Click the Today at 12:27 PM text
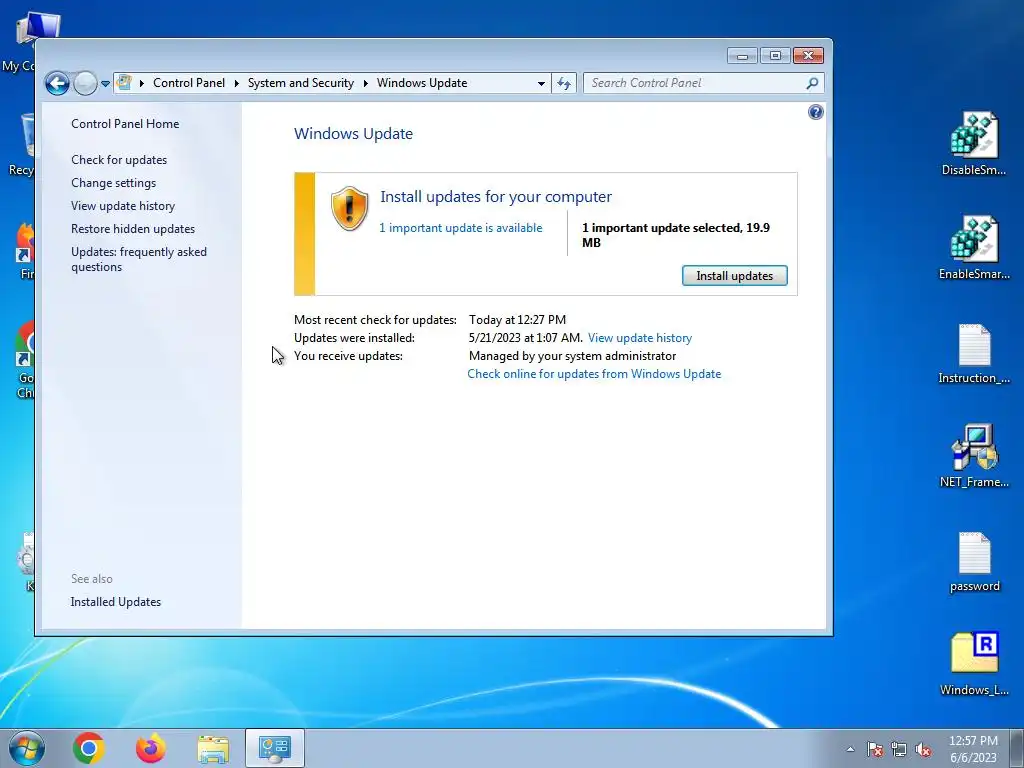Viewport: 1024px width, 768px height. coord(517,320)
